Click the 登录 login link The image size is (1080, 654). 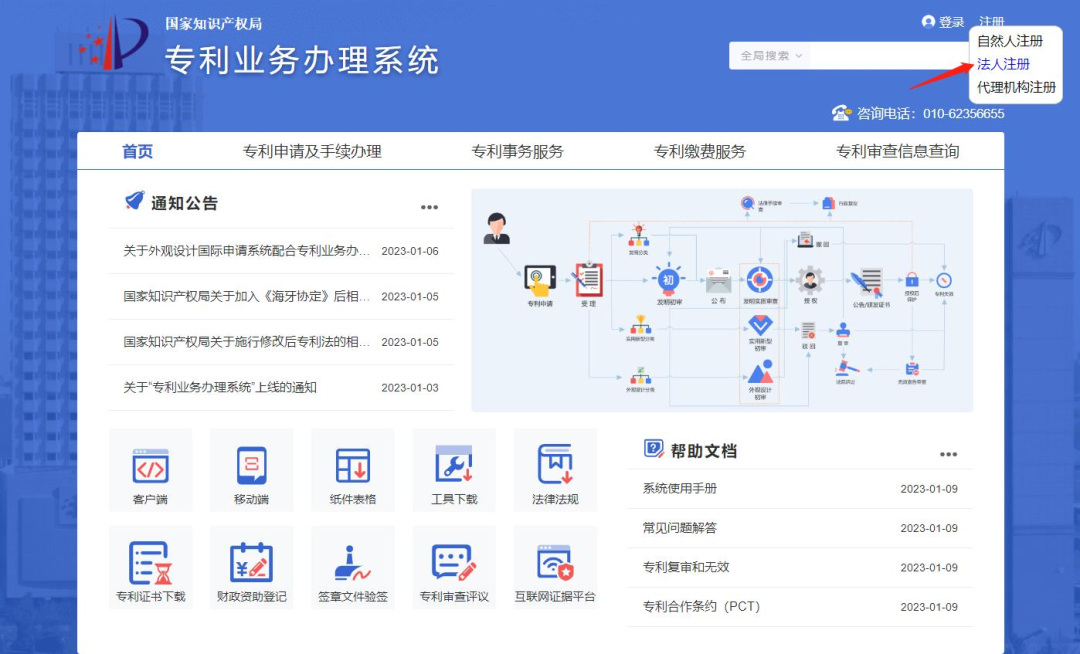(951, 22)
